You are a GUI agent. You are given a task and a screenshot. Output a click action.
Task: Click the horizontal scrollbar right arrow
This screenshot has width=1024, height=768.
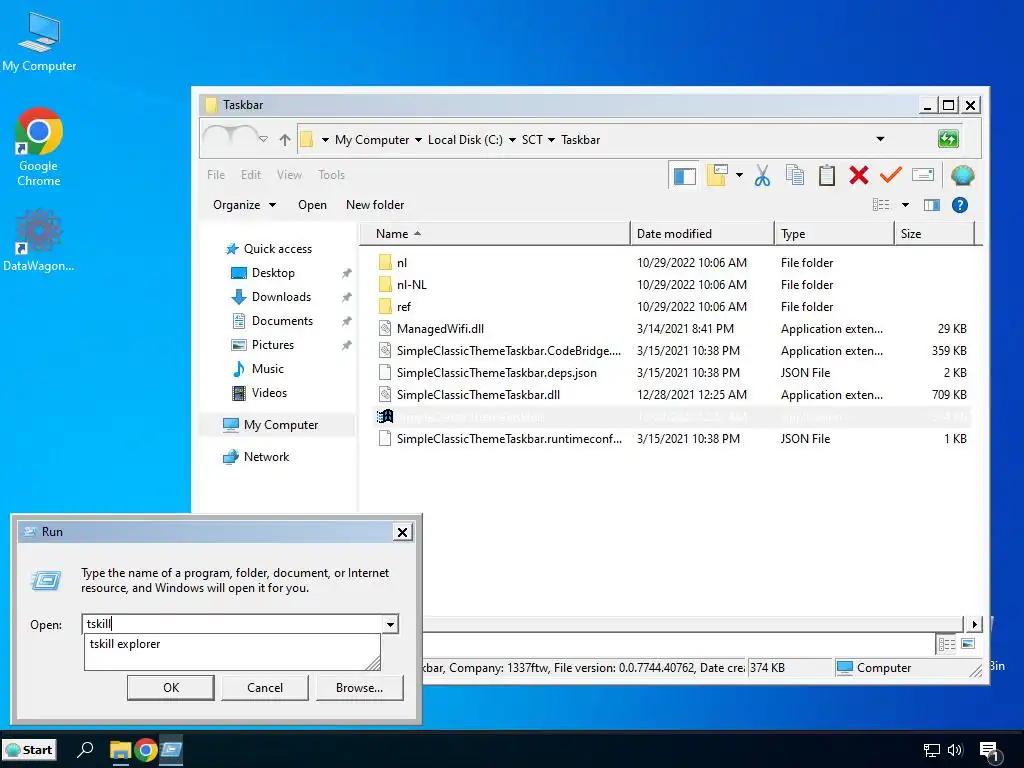coord(974,624)
